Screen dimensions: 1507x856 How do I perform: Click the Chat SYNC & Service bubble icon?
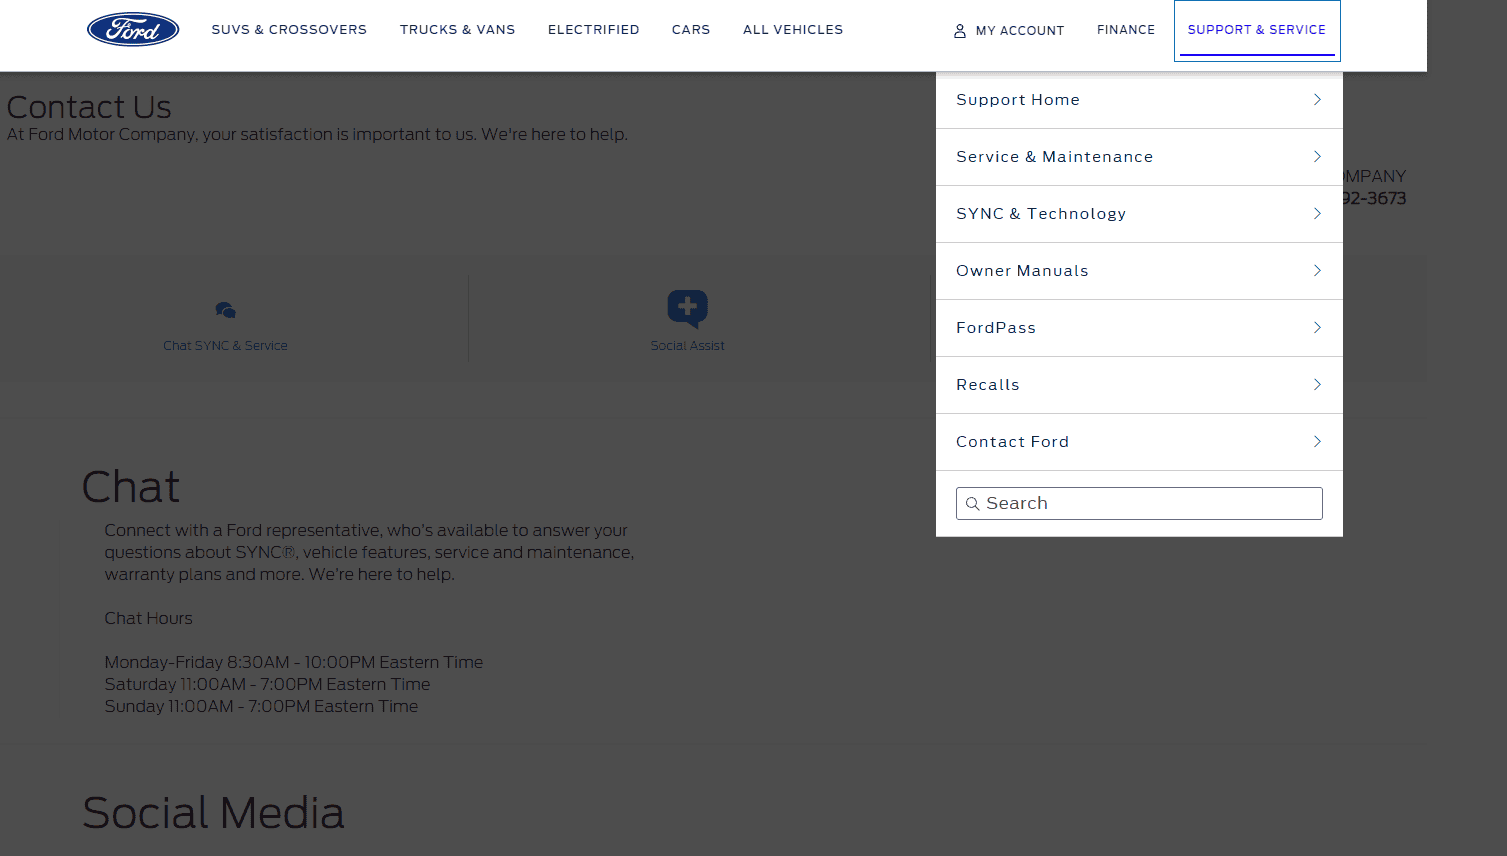(x=225, y=310)
